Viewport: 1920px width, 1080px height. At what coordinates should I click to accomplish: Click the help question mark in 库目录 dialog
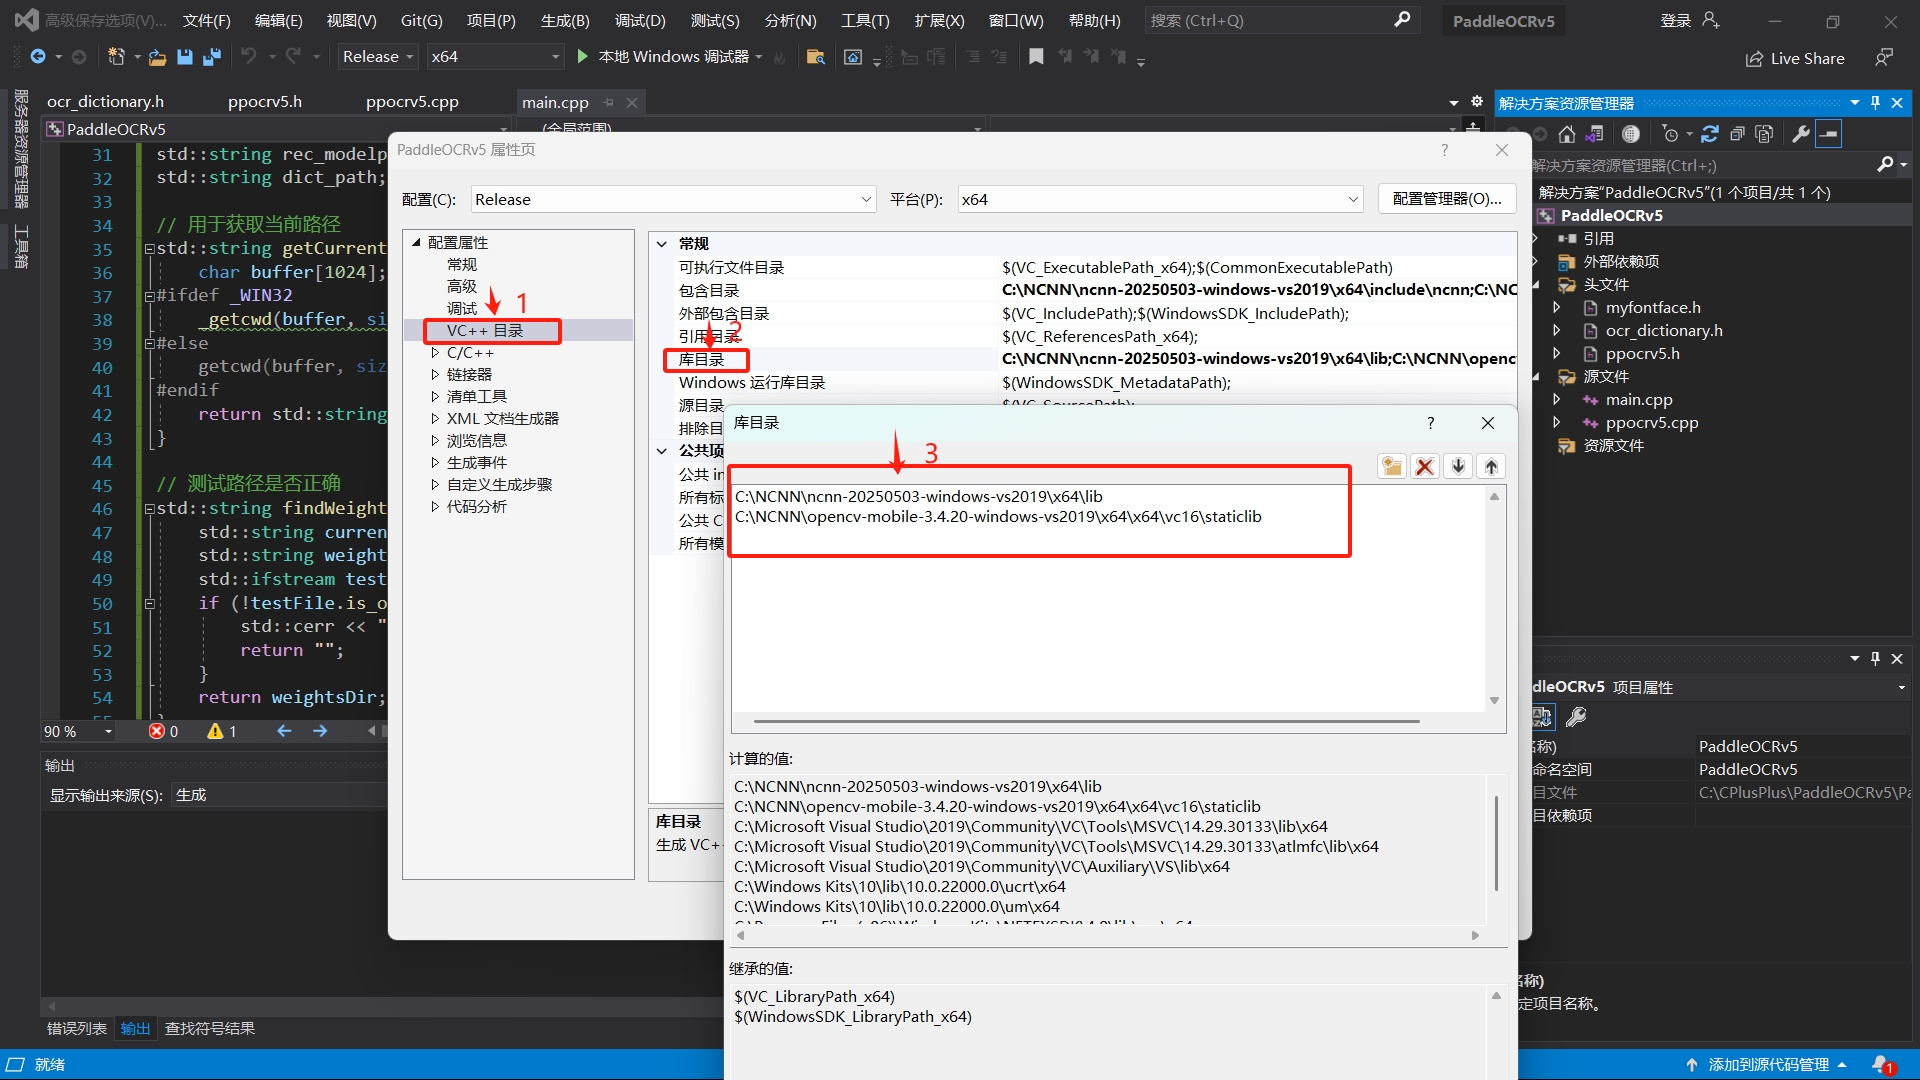pos(1431,423)
